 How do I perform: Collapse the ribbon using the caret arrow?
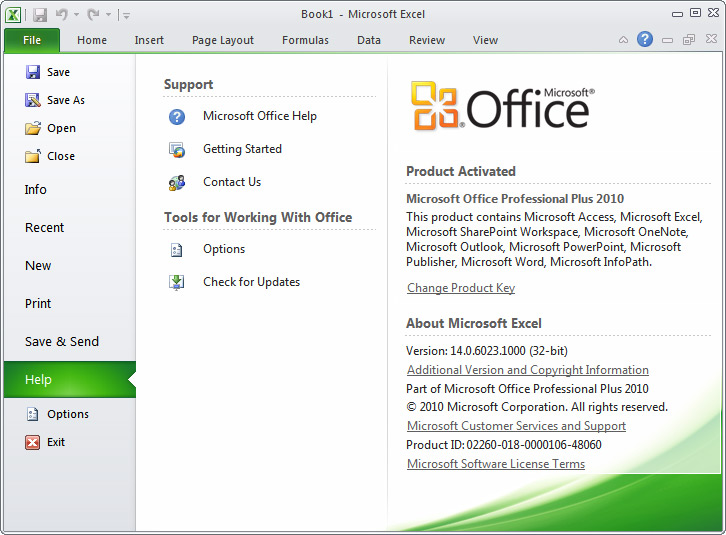tap(623, 40)
